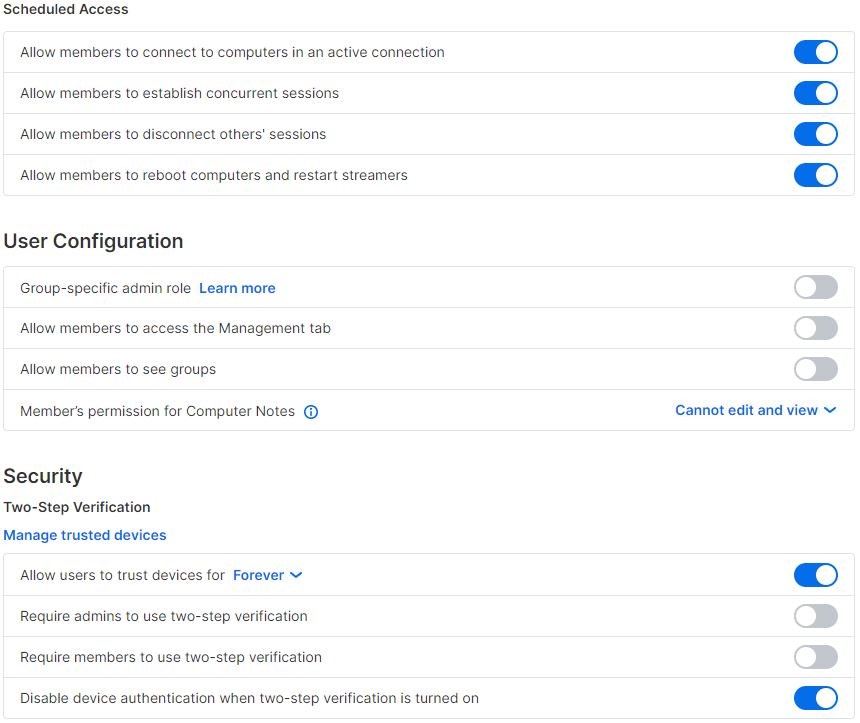Open the Cannot edit and view dropdown

tap(755, 410)
